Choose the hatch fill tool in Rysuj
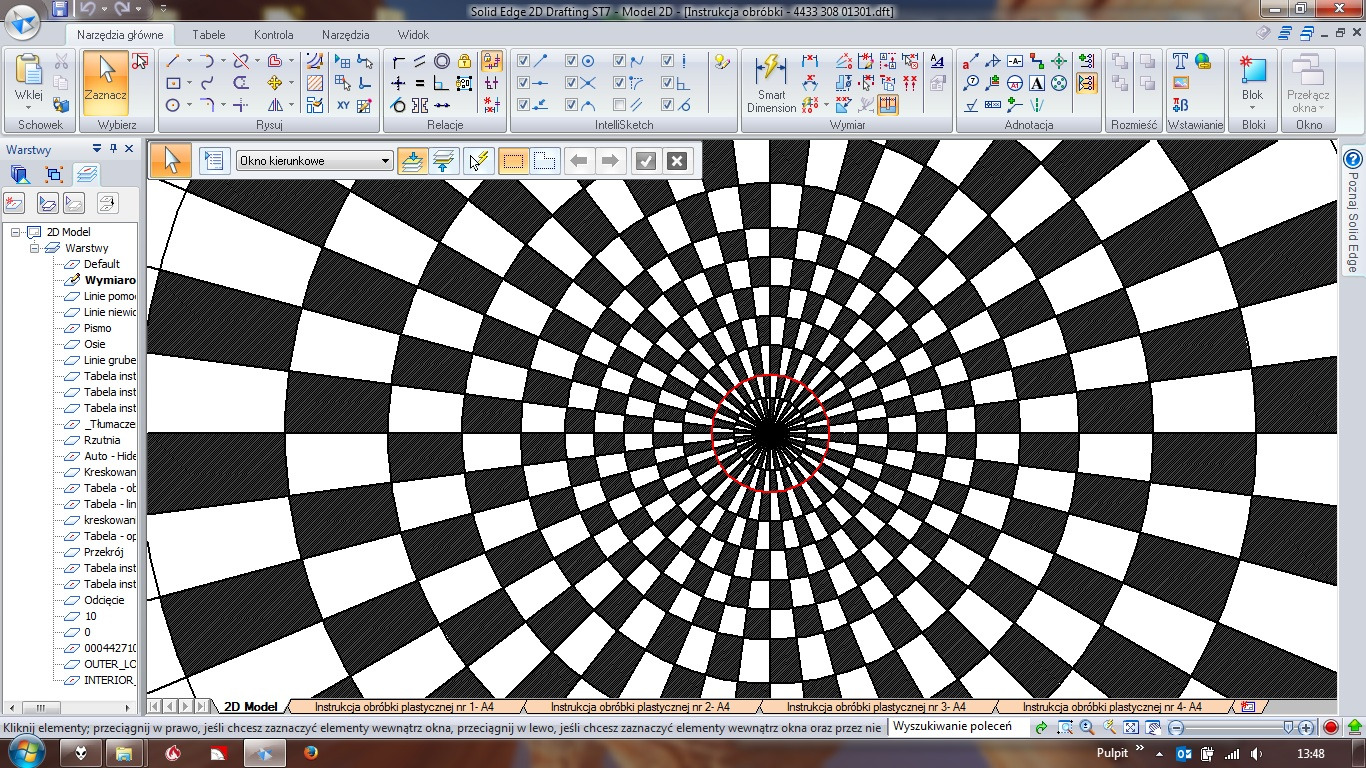The width and height of the screenshot is (1366, 768). click(315, 83)
